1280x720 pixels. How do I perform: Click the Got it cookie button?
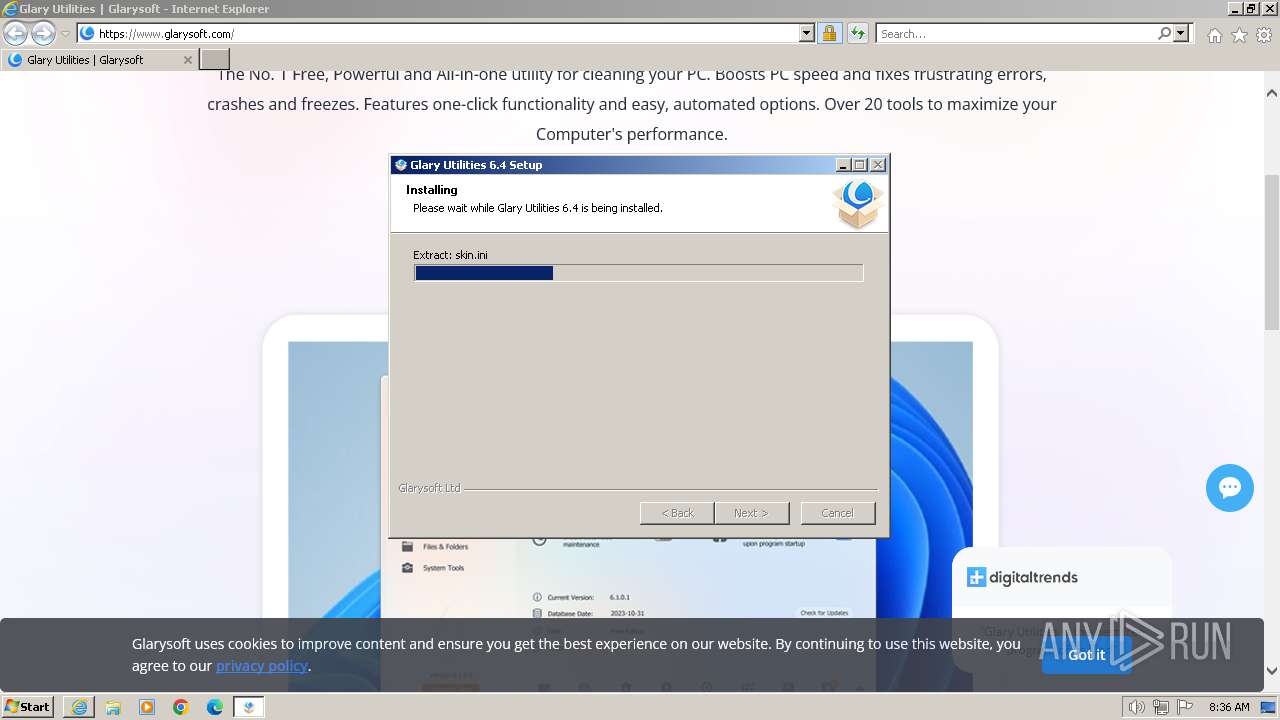[x=1087, y=654]
